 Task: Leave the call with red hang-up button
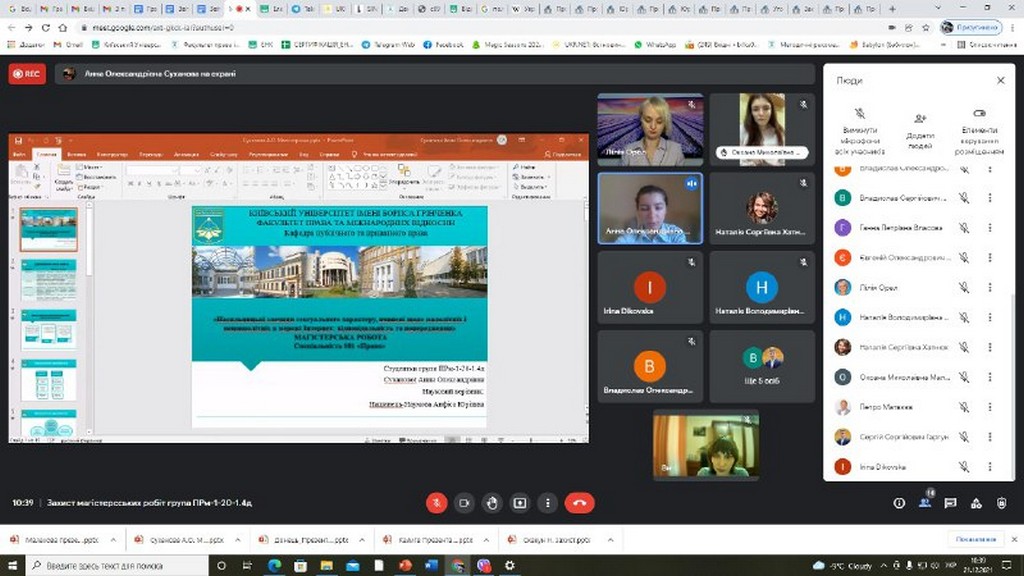579,503
